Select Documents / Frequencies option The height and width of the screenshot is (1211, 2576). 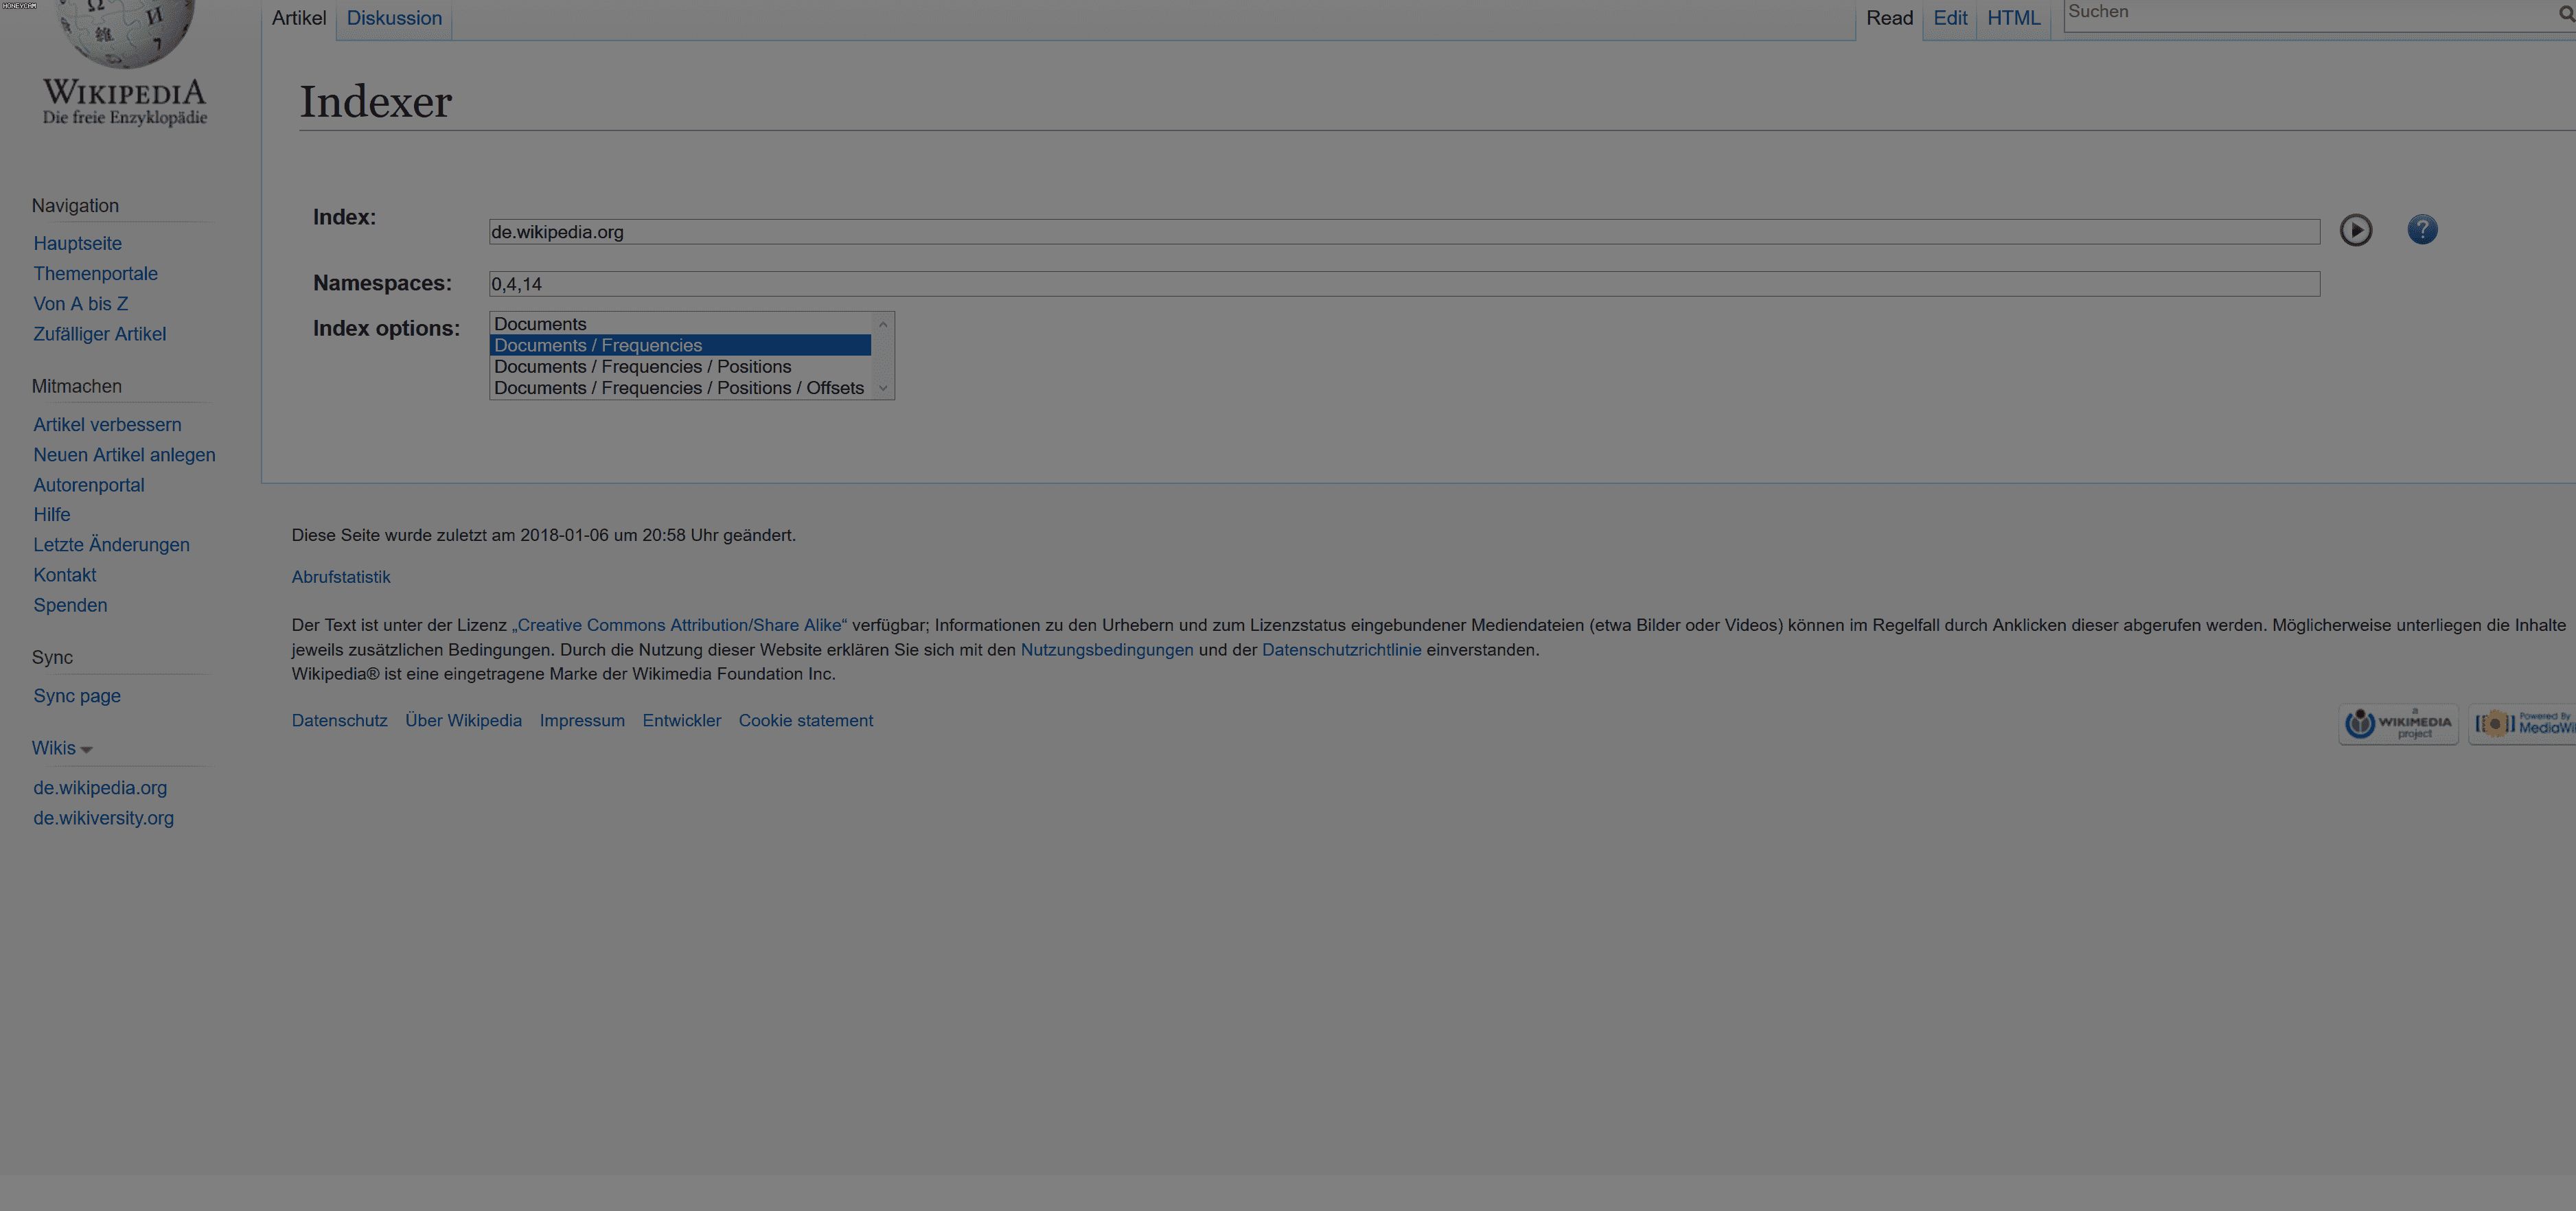(x=680, y=345)
